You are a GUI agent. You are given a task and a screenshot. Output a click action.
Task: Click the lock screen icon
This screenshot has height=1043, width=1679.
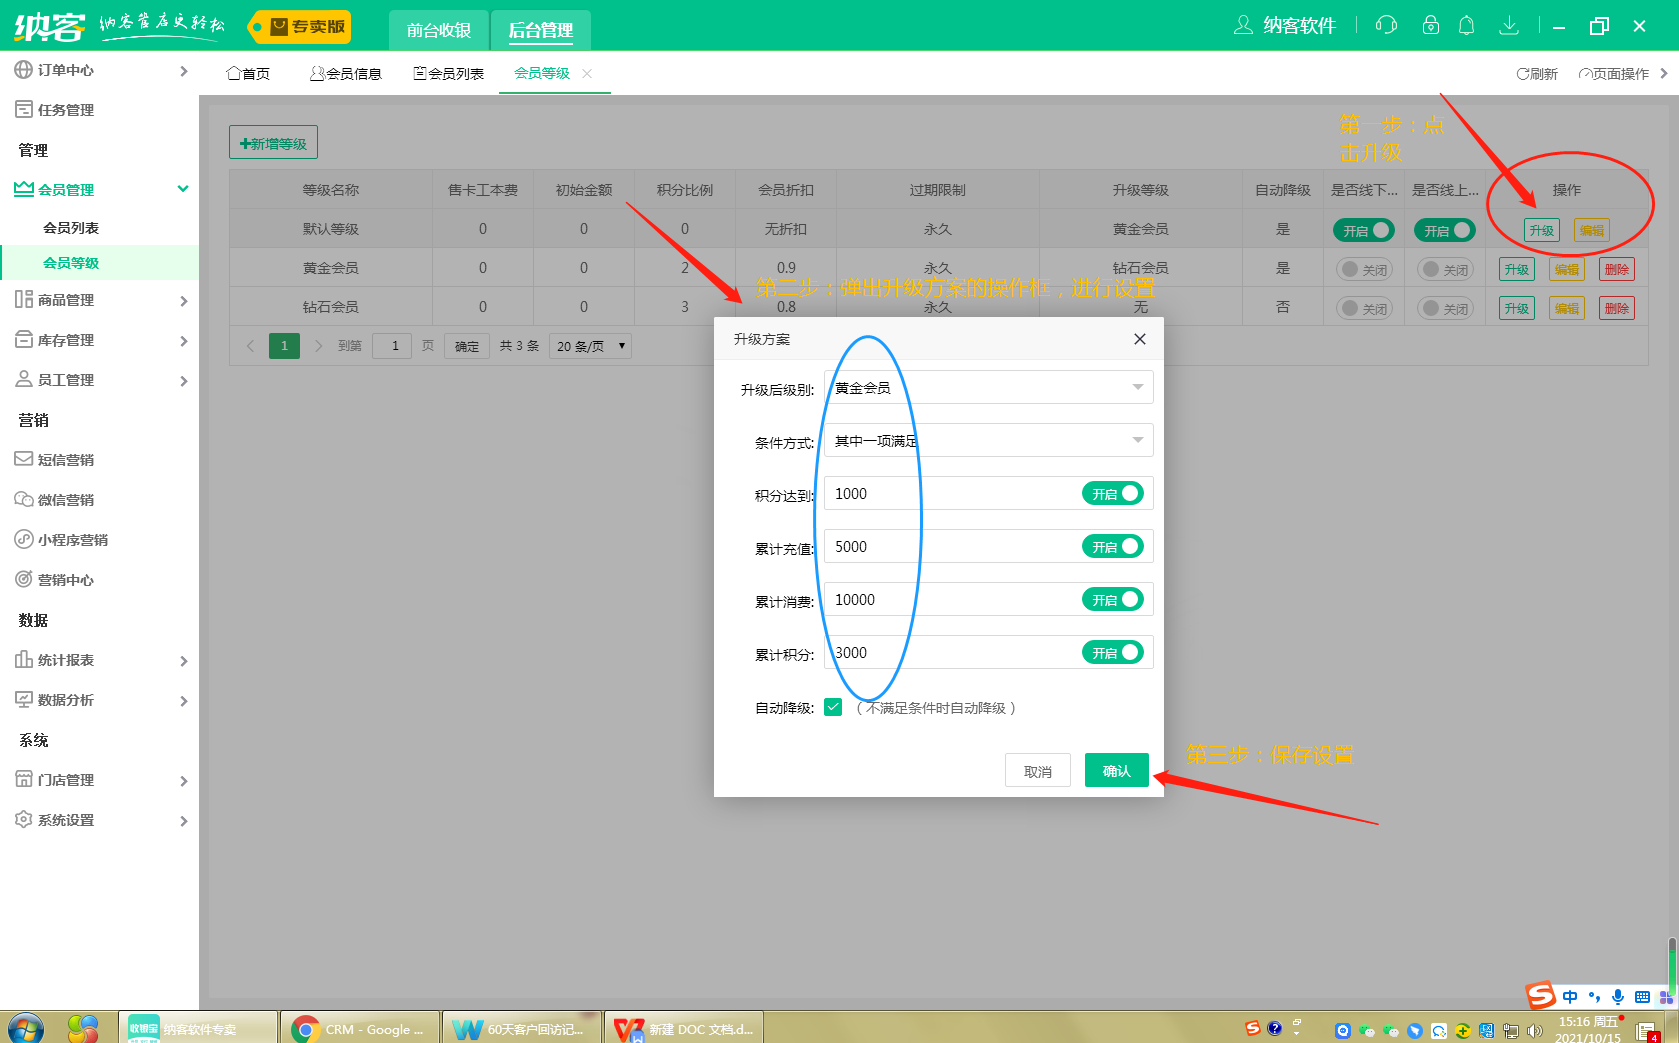pyautogui.click(x=1431, y=25)
